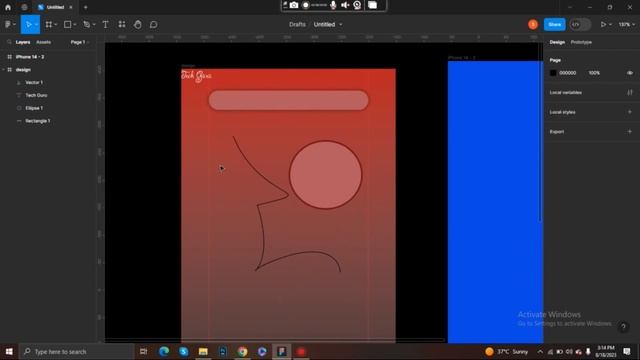Image resolution: width=640 pixels, height=360 pixels.
Task: Select the circle shape on canvas
Action: click(325, 175)
